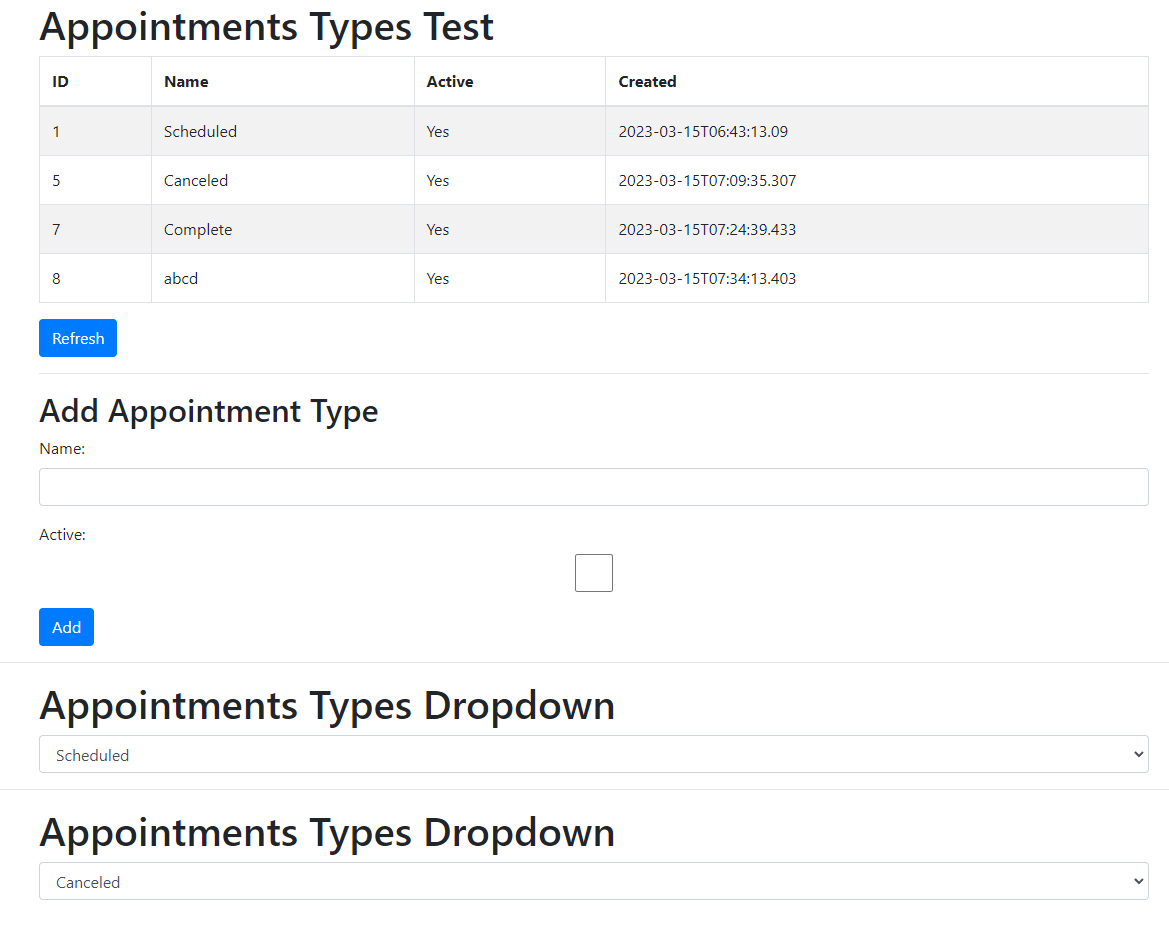Select the Active column header
Screen dimensions: 1169x926
[450, 82]
